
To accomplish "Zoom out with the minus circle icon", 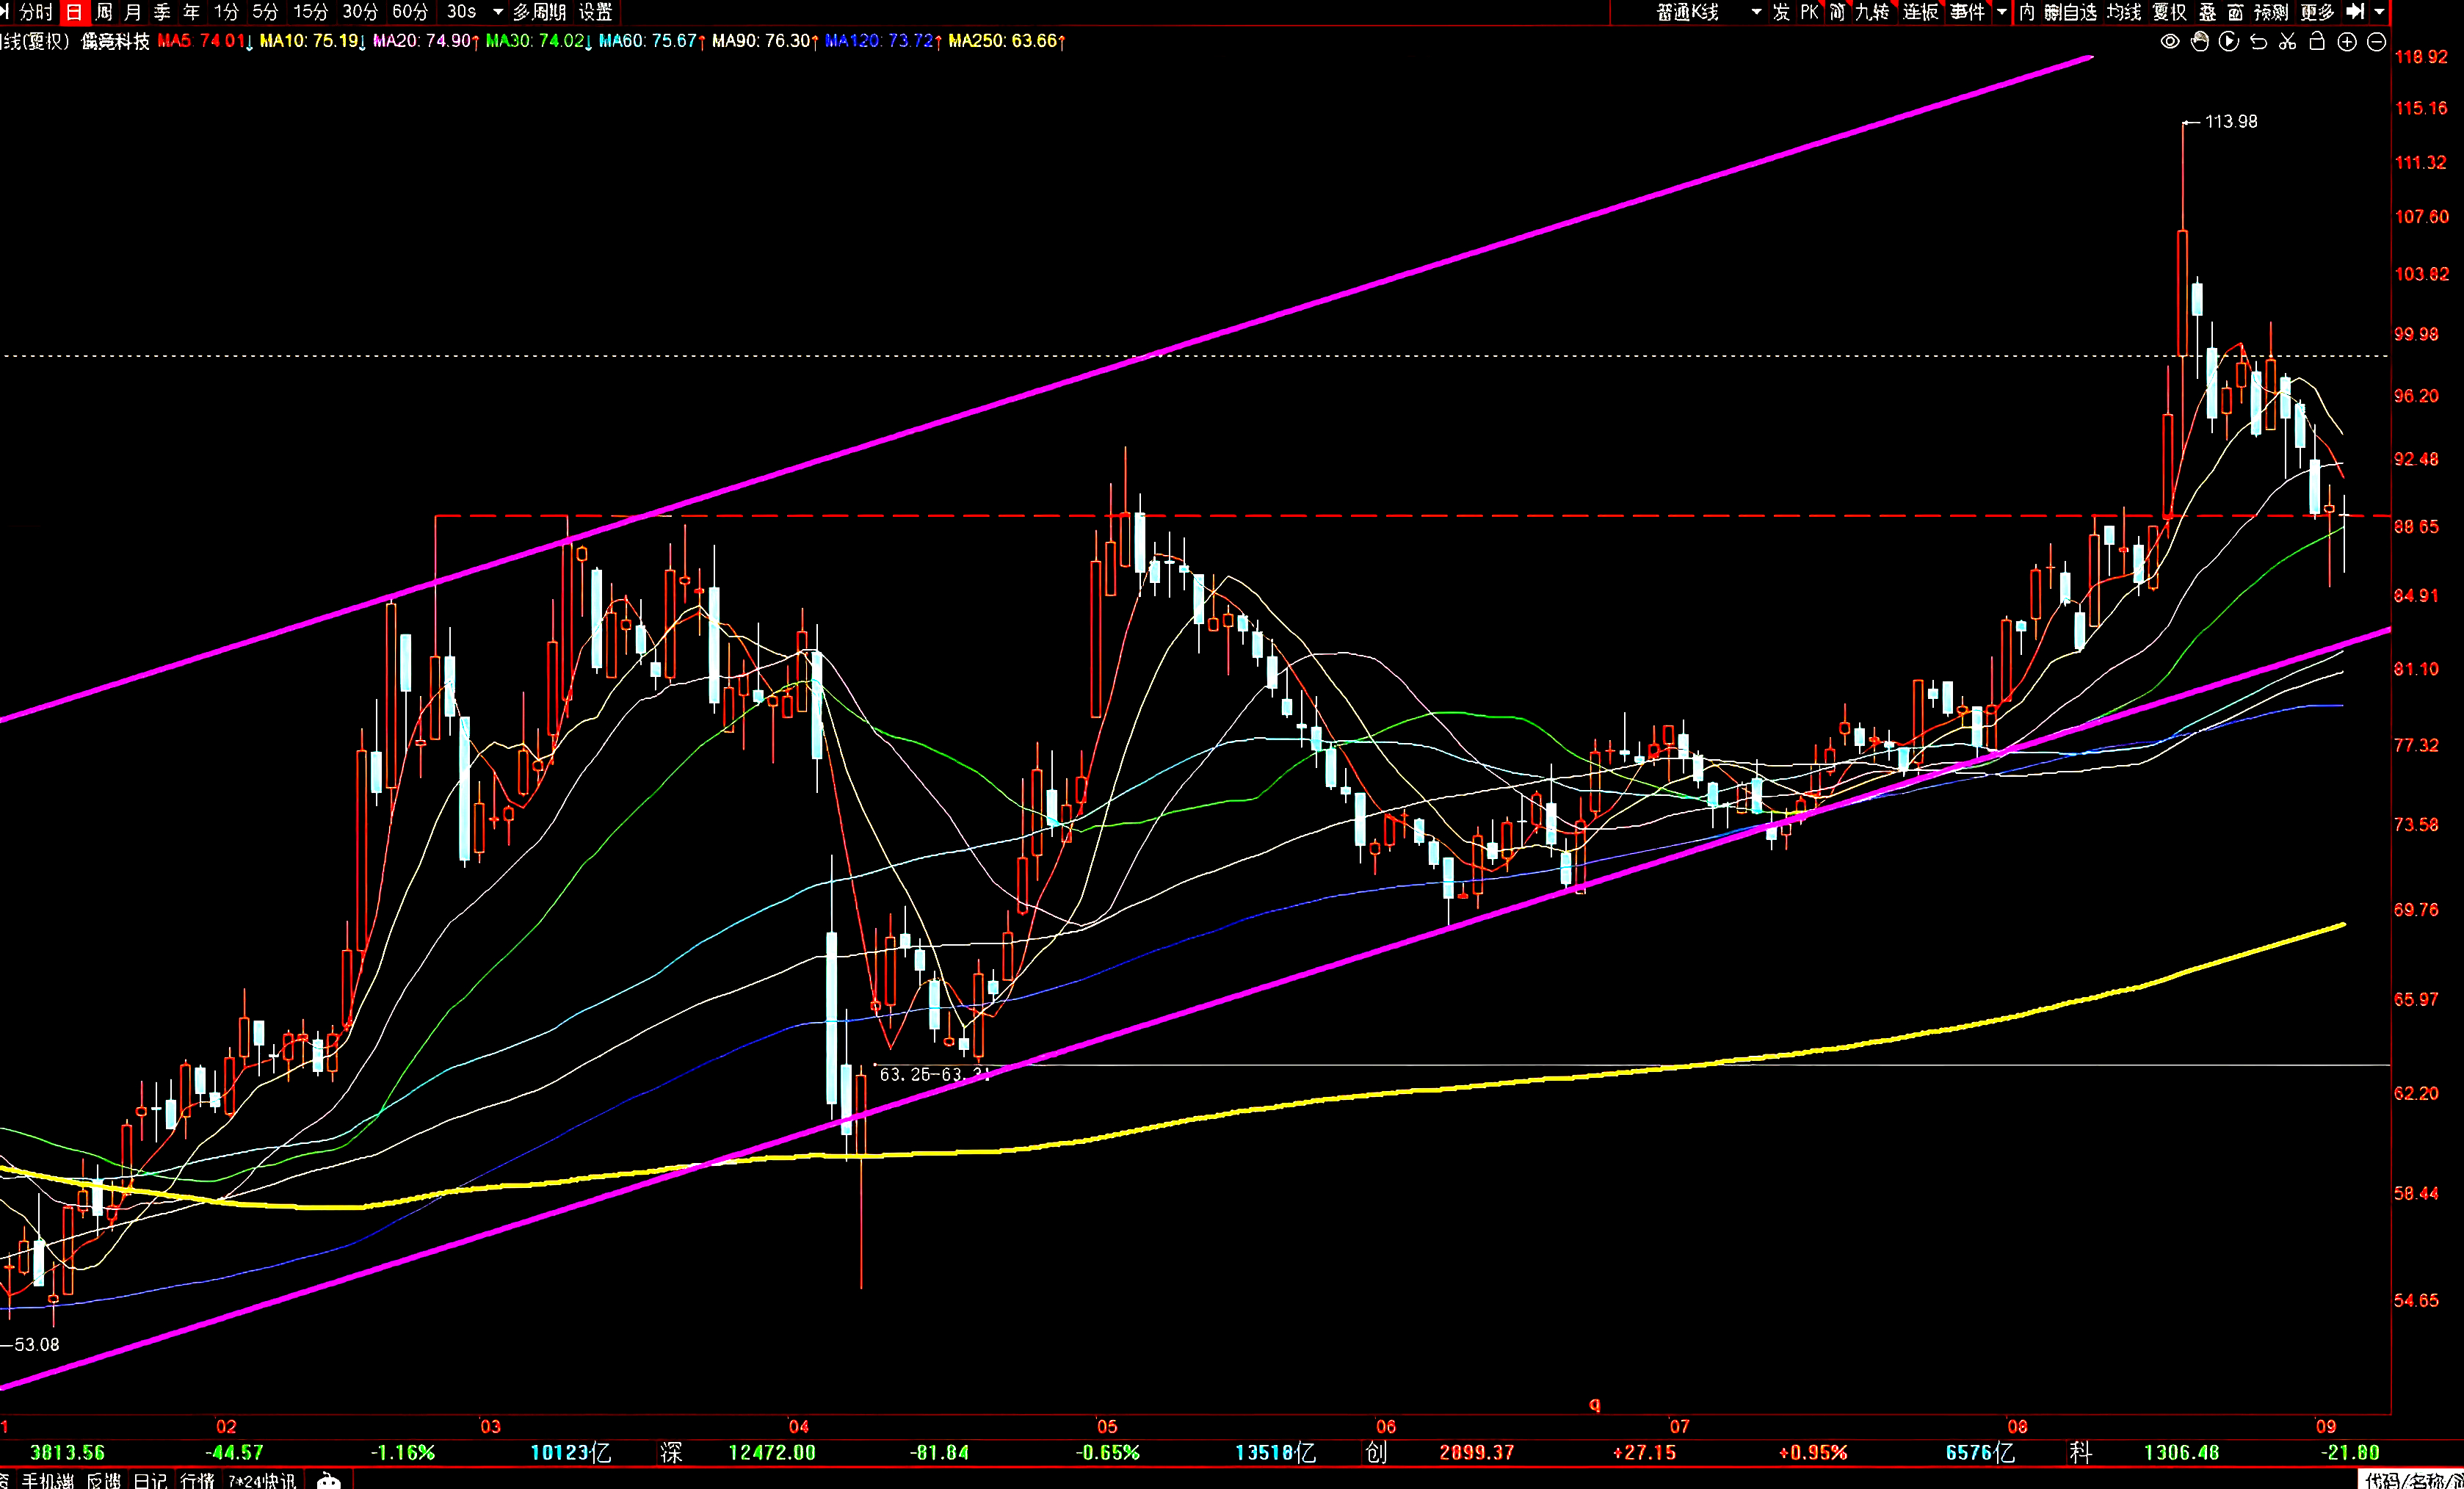I will click(2377, 42).
